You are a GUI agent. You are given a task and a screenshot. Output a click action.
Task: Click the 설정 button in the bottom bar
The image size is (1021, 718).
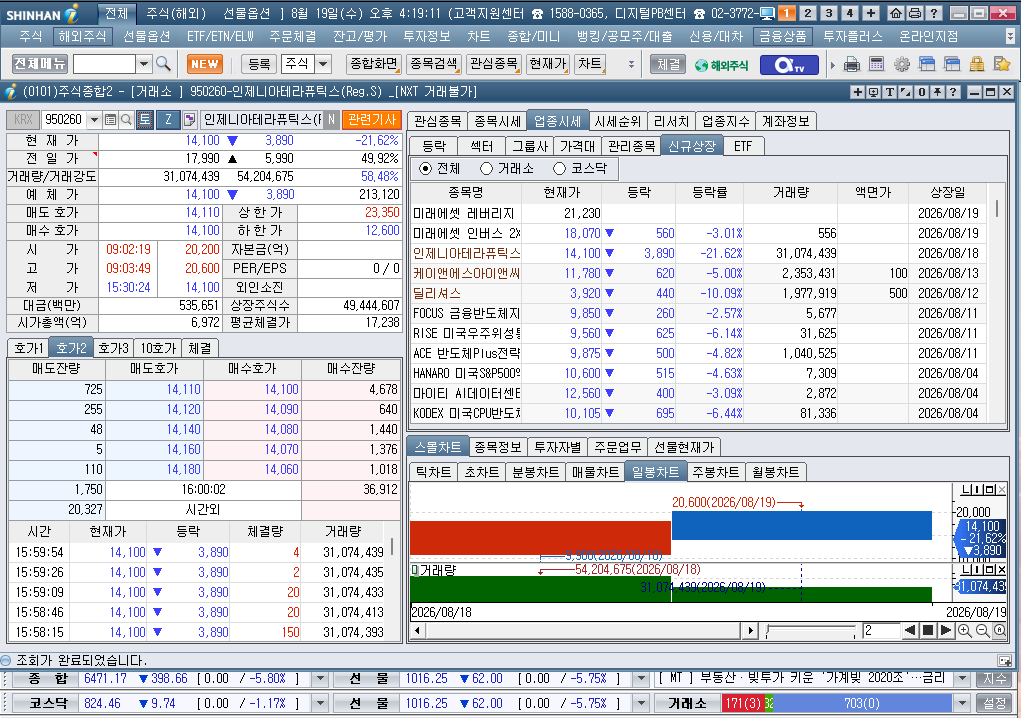994,704
